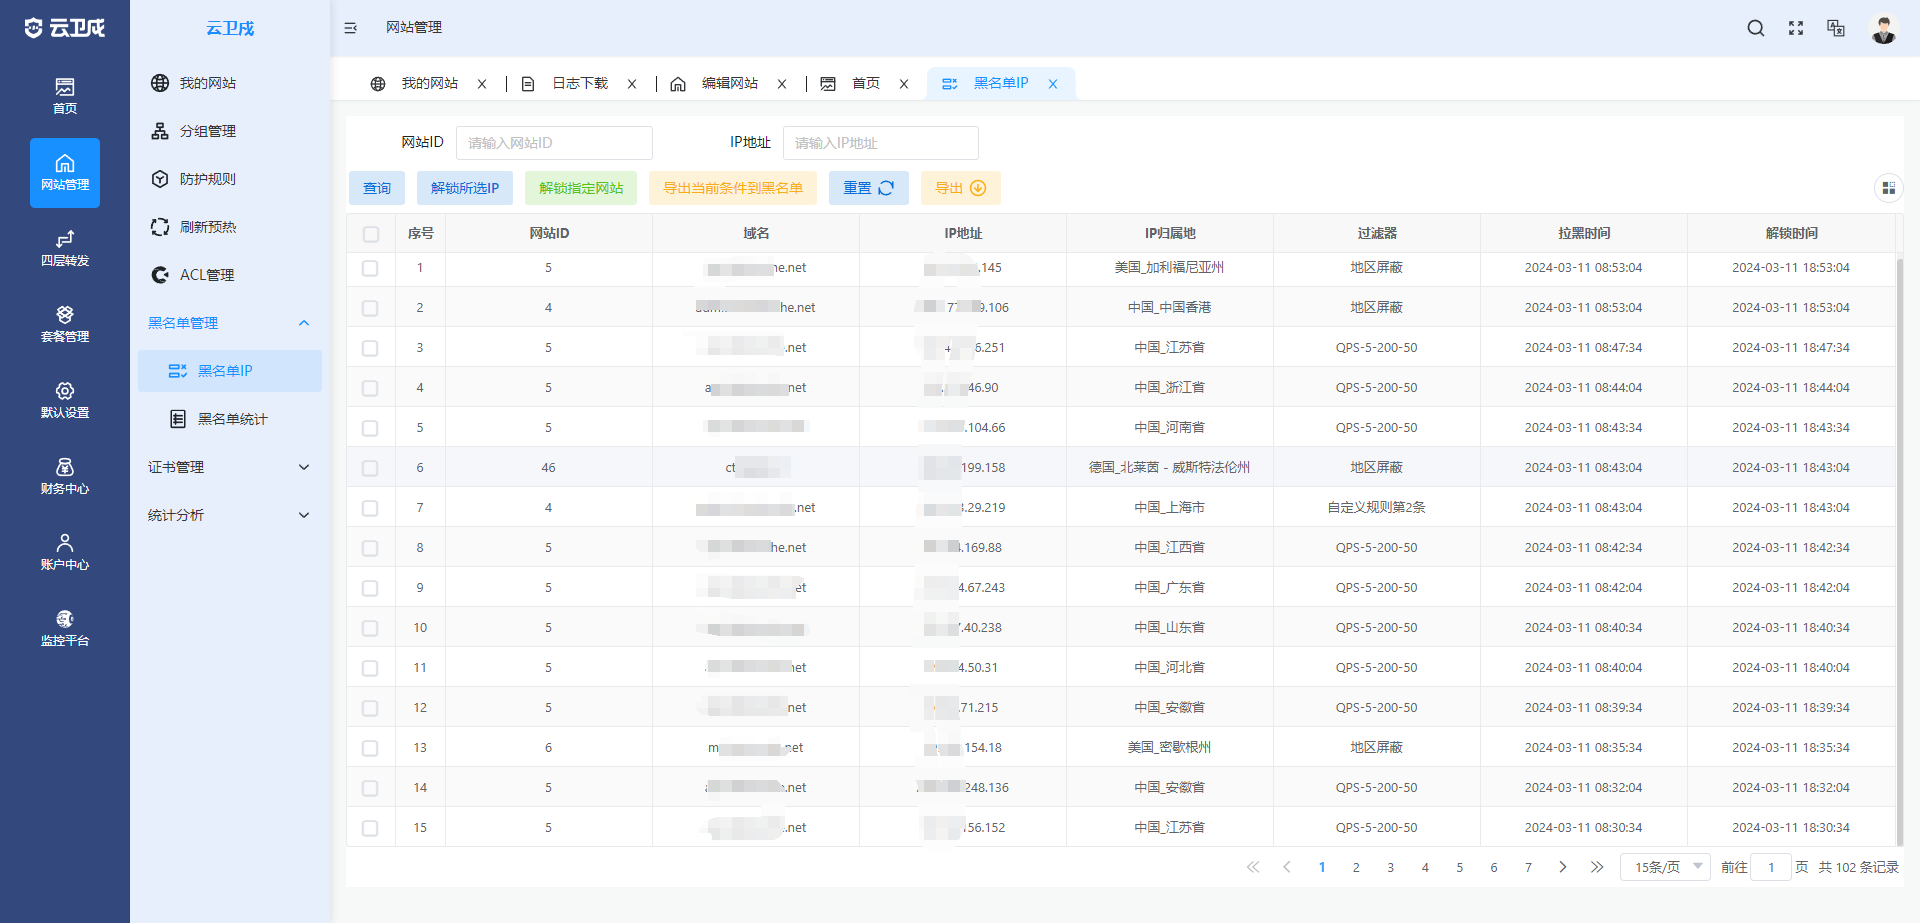Check the row 2 checkbox
This screenshot has height=923, width=1920.
[x=370, y=308]
